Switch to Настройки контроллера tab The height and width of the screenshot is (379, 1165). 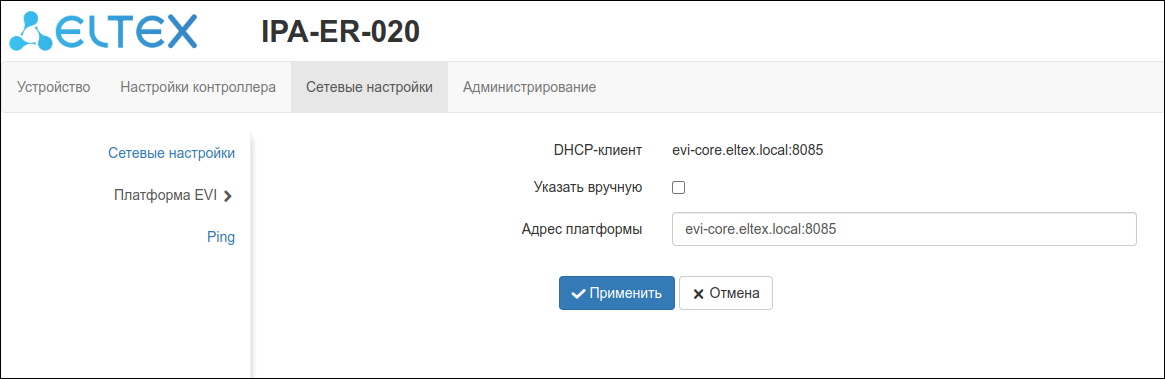(198, 87)
